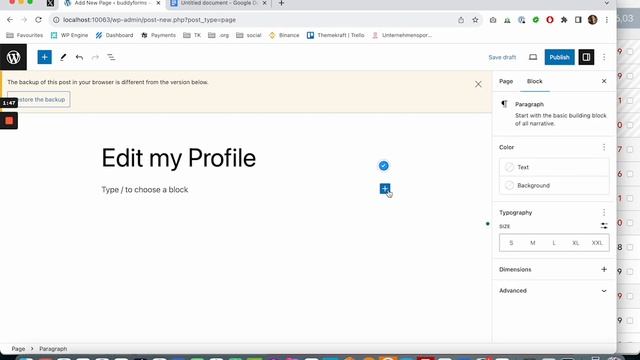Close the Add New Page tab
Viewport: 640px width, 360px height.
158,3
